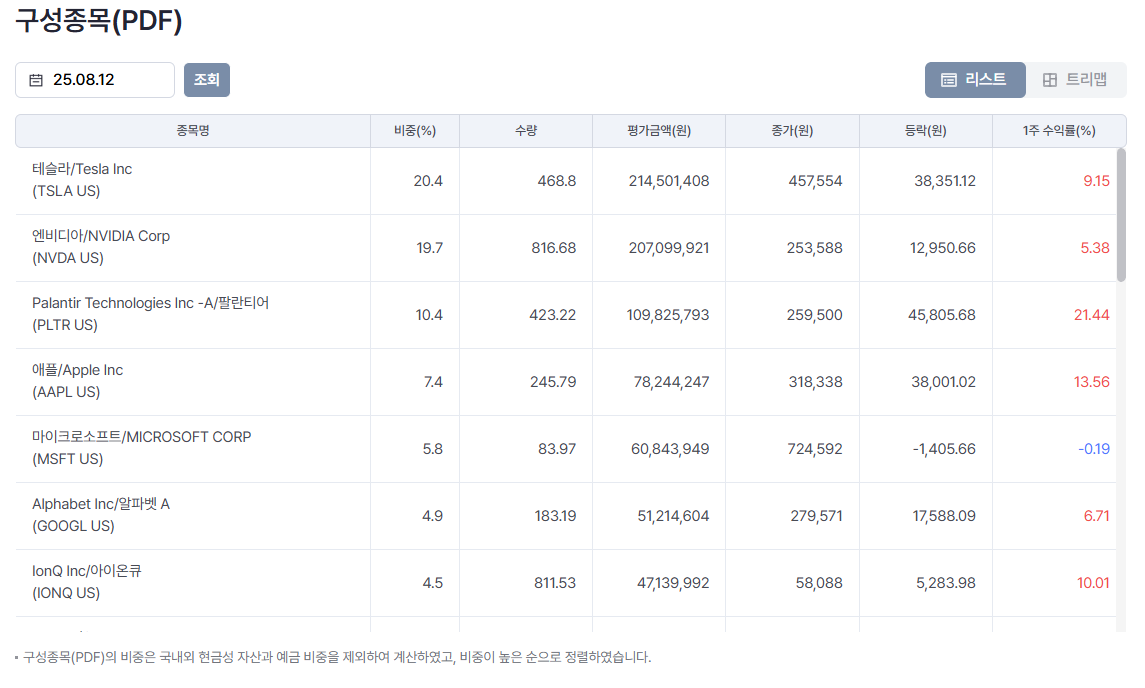Click Alphabet weekly return 6.71

[x=1096, y=516]
